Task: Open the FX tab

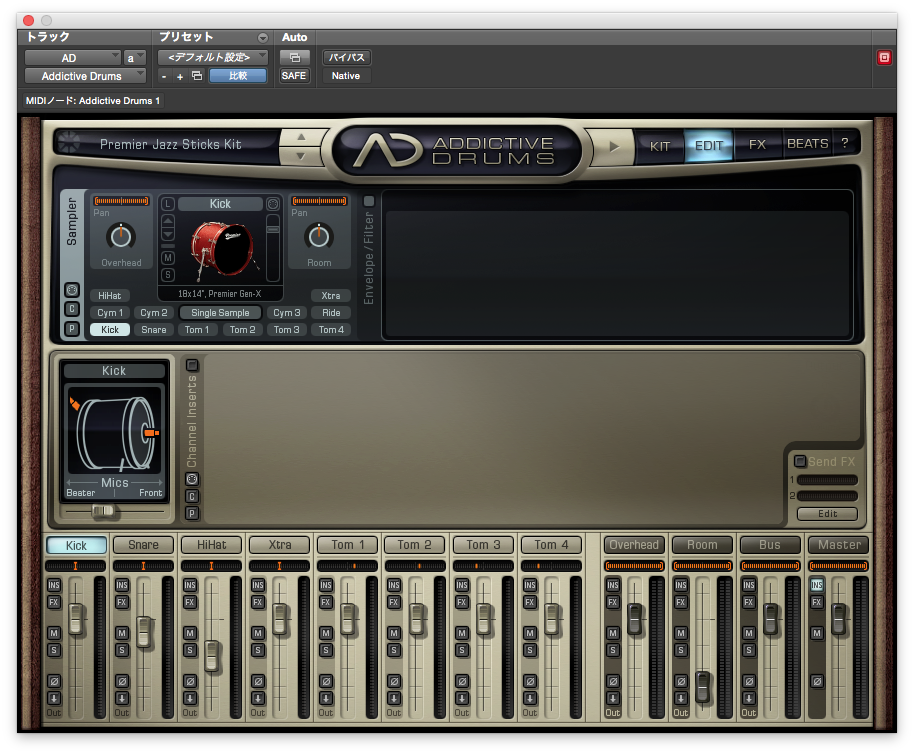Action: (x=757, y=145)
